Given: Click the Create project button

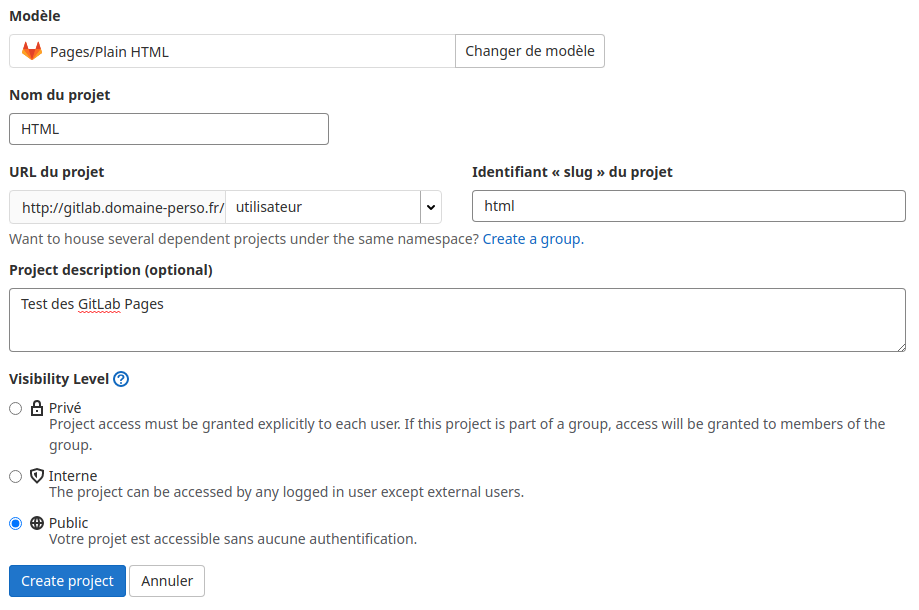Looking at the screenshot, I should 67,581.
